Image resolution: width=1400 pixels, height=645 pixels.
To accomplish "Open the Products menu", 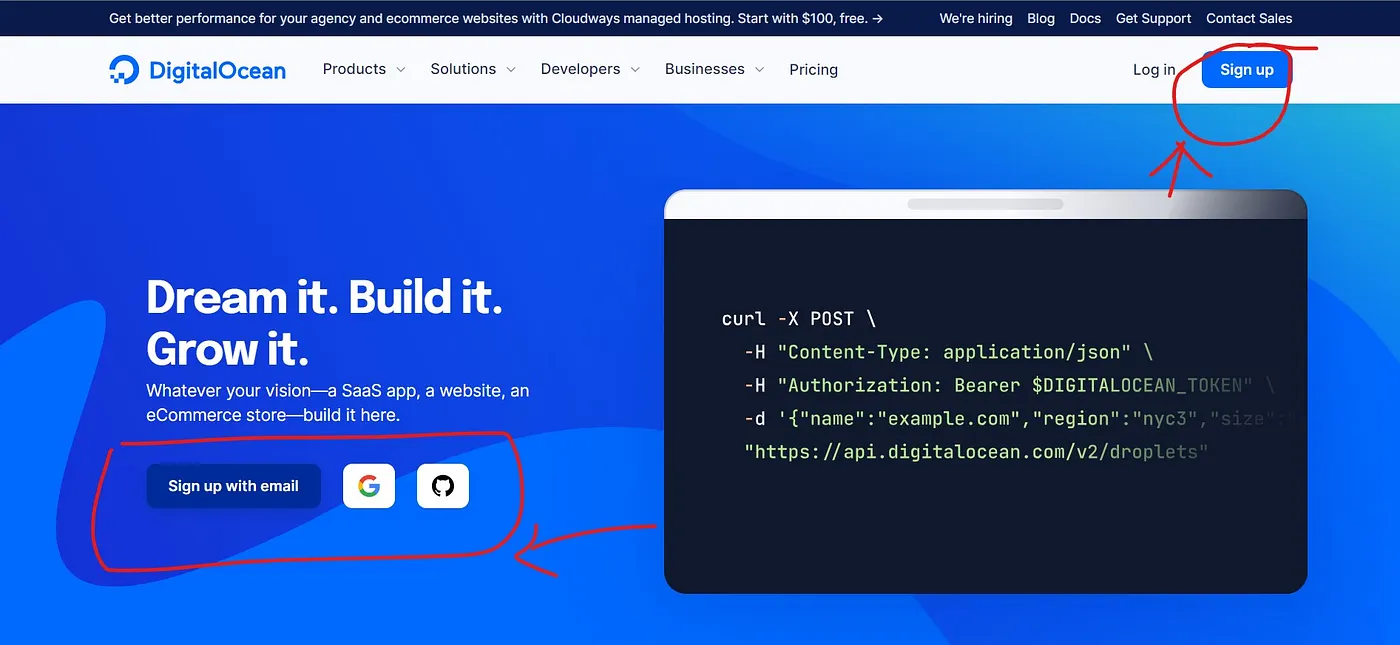I will coord(364,69).
